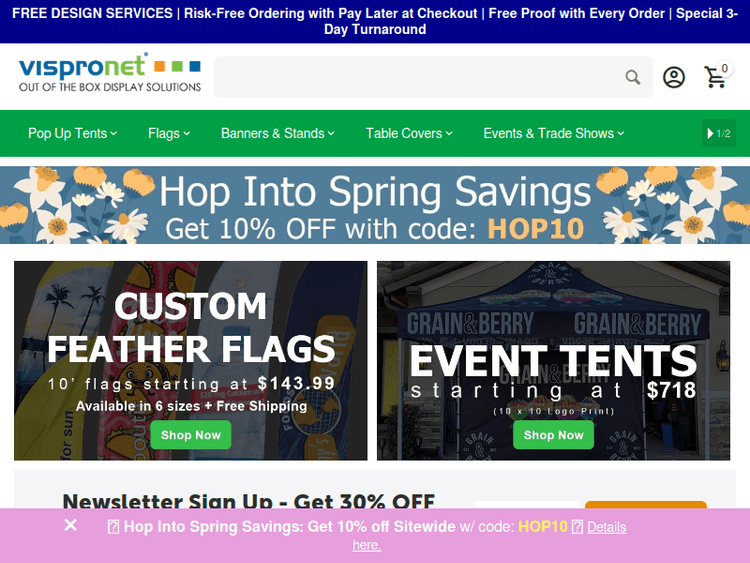Open the user account icon
Viewport: 750px width, 563px height.
(673, 77)
